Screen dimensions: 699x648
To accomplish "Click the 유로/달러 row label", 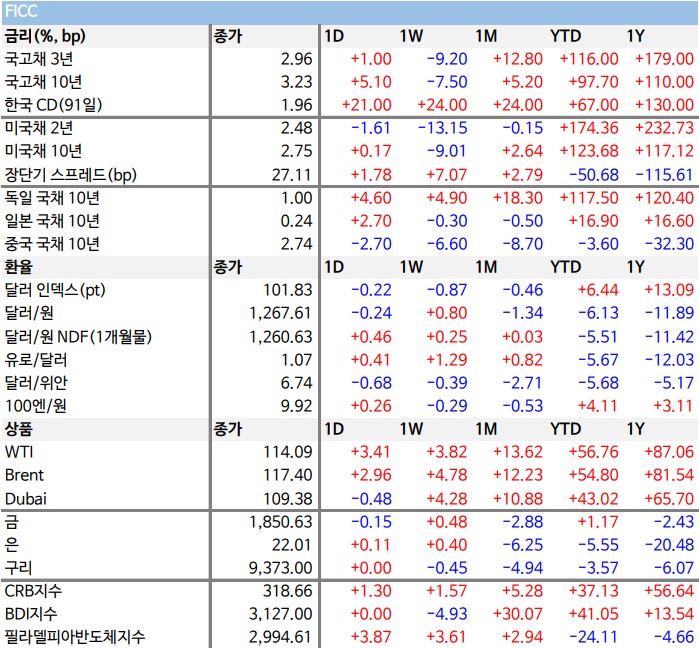I will (x=36, y=360).
